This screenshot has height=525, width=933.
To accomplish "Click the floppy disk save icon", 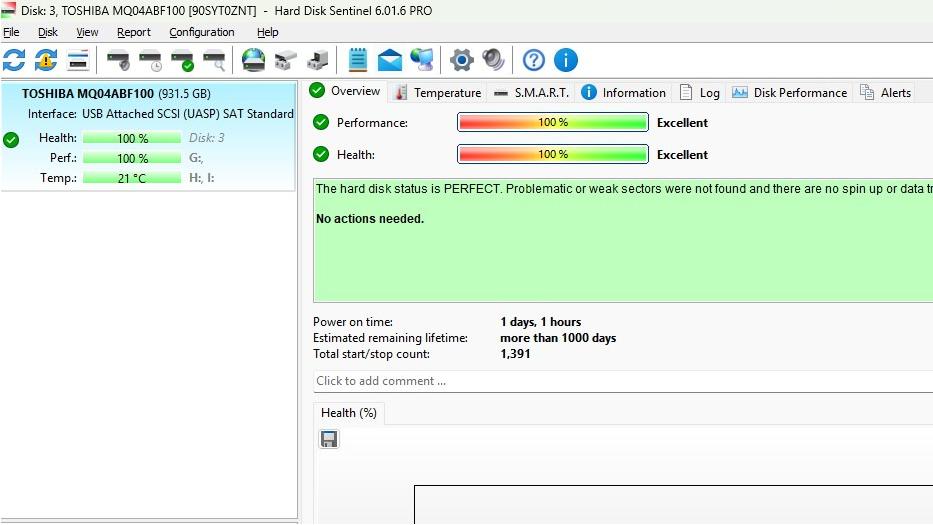I will tap(329, 439).
